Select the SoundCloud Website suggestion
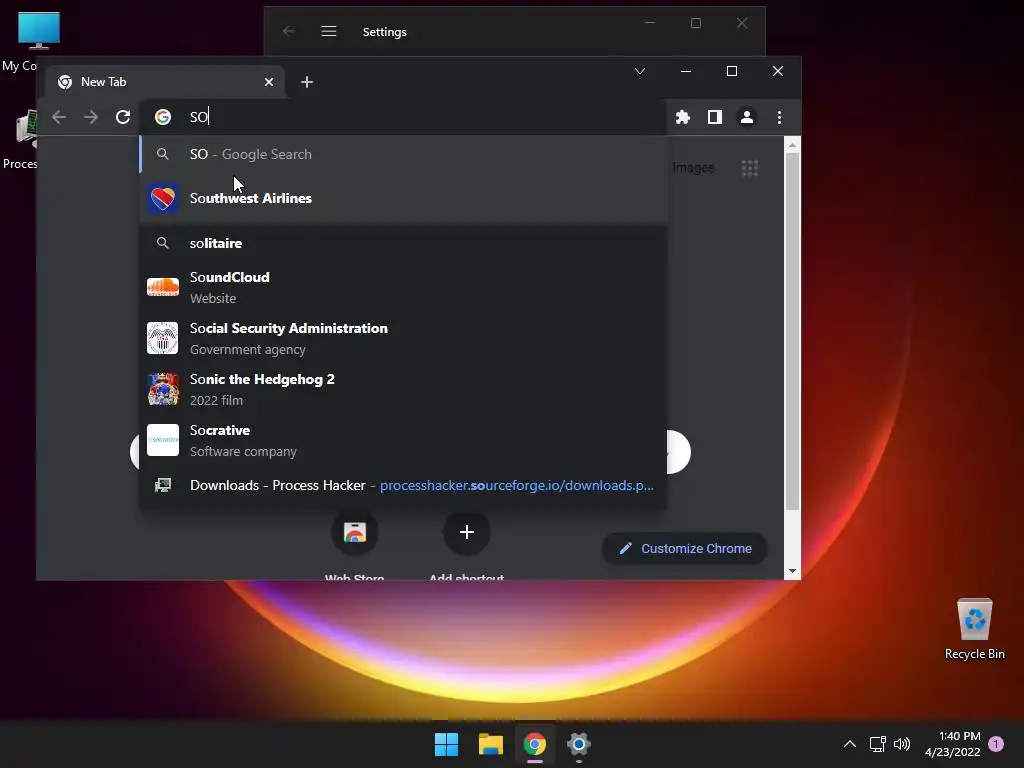Viewport: 1024px width, 768px height. click(x=403, y=287)
